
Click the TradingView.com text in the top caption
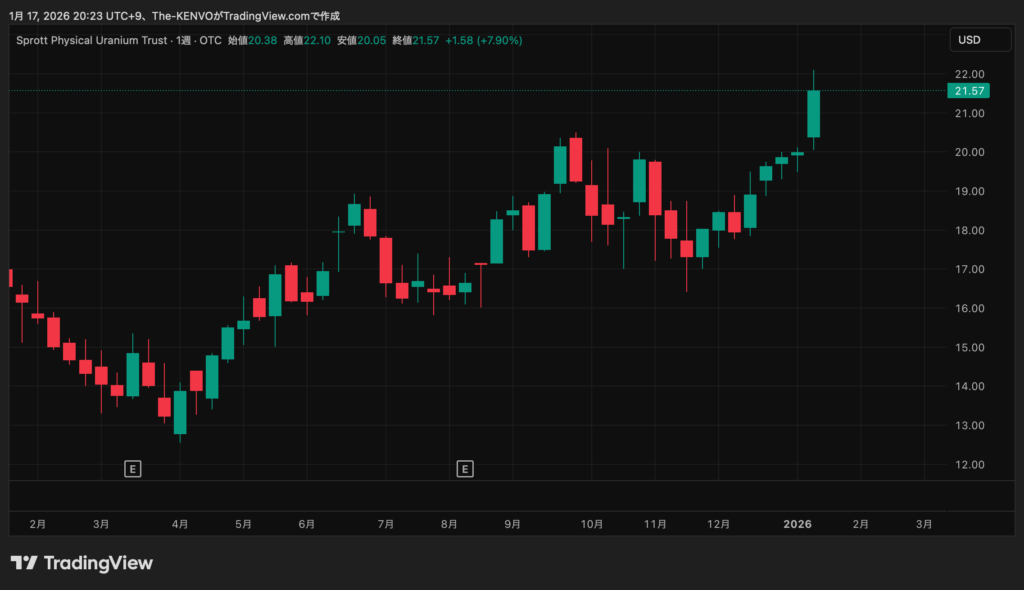pyautogui.click(x=271, y=16)
